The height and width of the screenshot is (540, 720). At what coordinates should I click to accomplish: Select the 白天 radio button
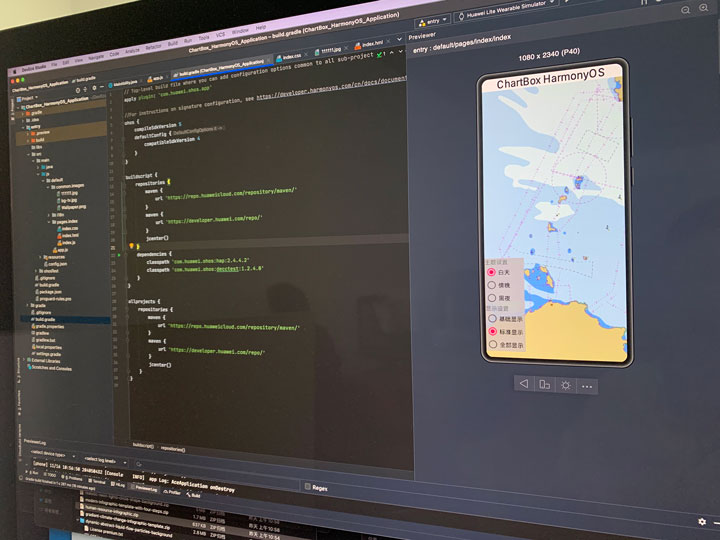(x=491, y=272)
